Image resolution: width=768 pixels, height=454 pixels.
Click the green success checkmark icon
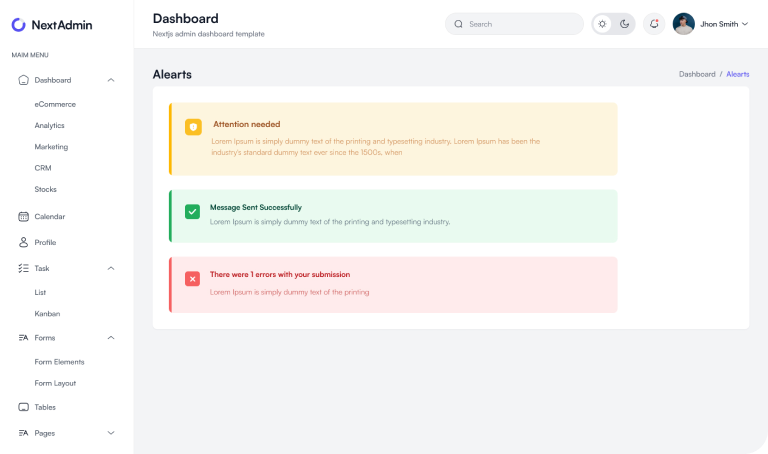[192, 211]
